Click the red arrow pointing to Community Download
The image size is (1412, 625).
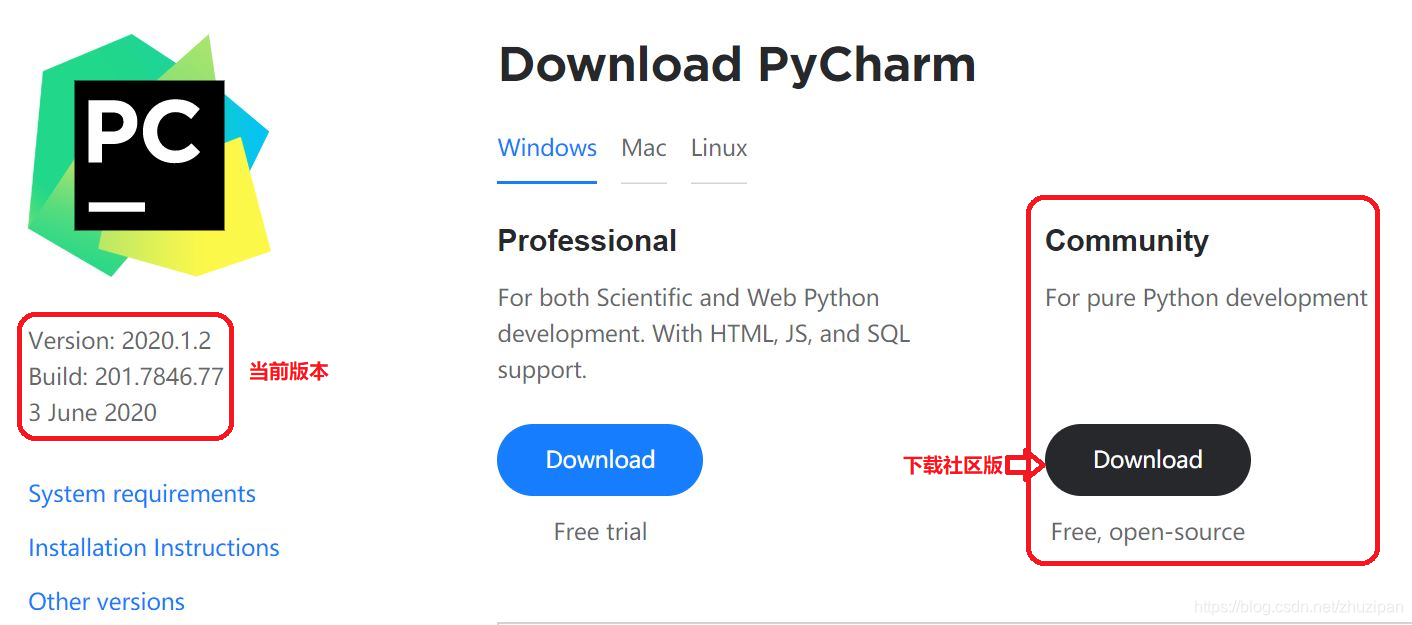pyautogui.click(x=1025, y=465)
